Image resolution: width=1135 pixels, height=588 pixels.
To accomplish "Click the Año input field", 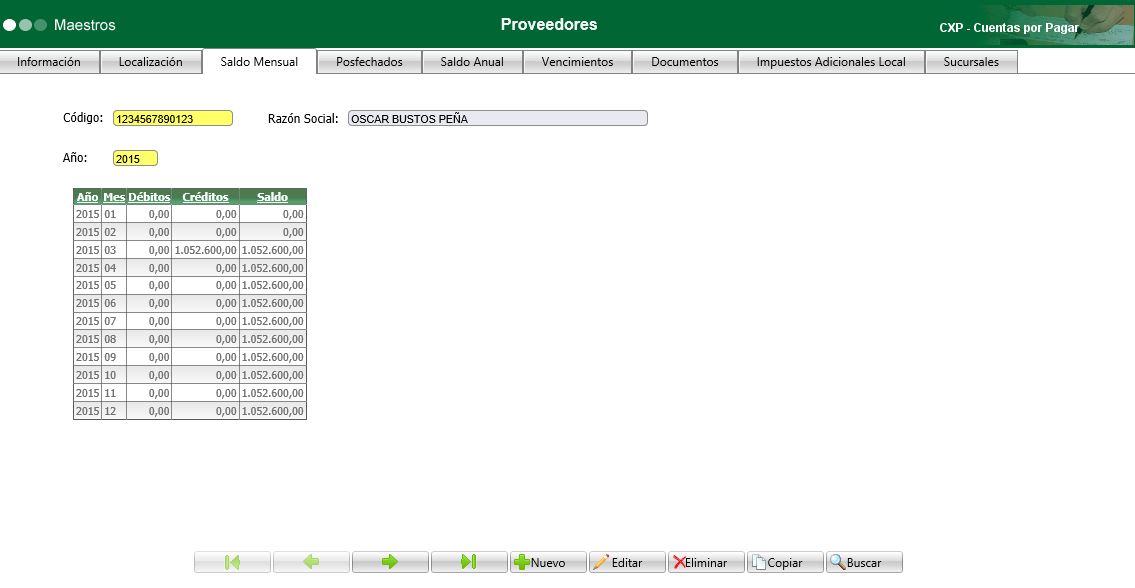I will 135,159.
